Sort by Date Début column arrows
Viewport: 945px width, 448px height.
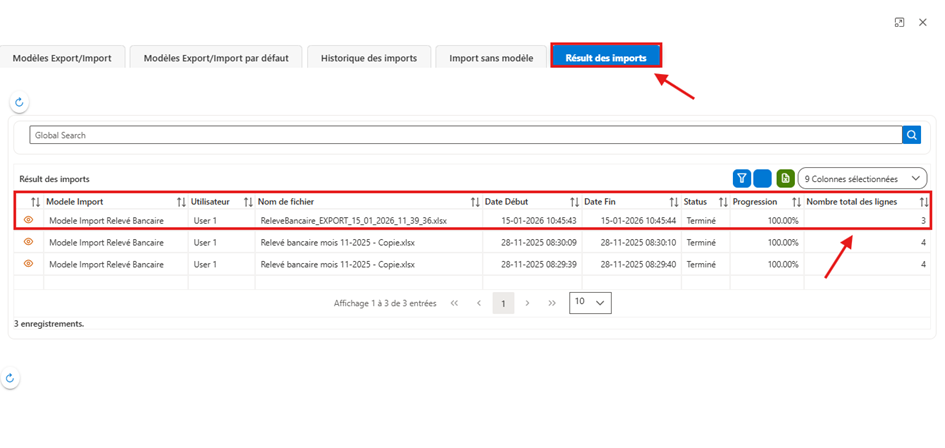point(575,201)
